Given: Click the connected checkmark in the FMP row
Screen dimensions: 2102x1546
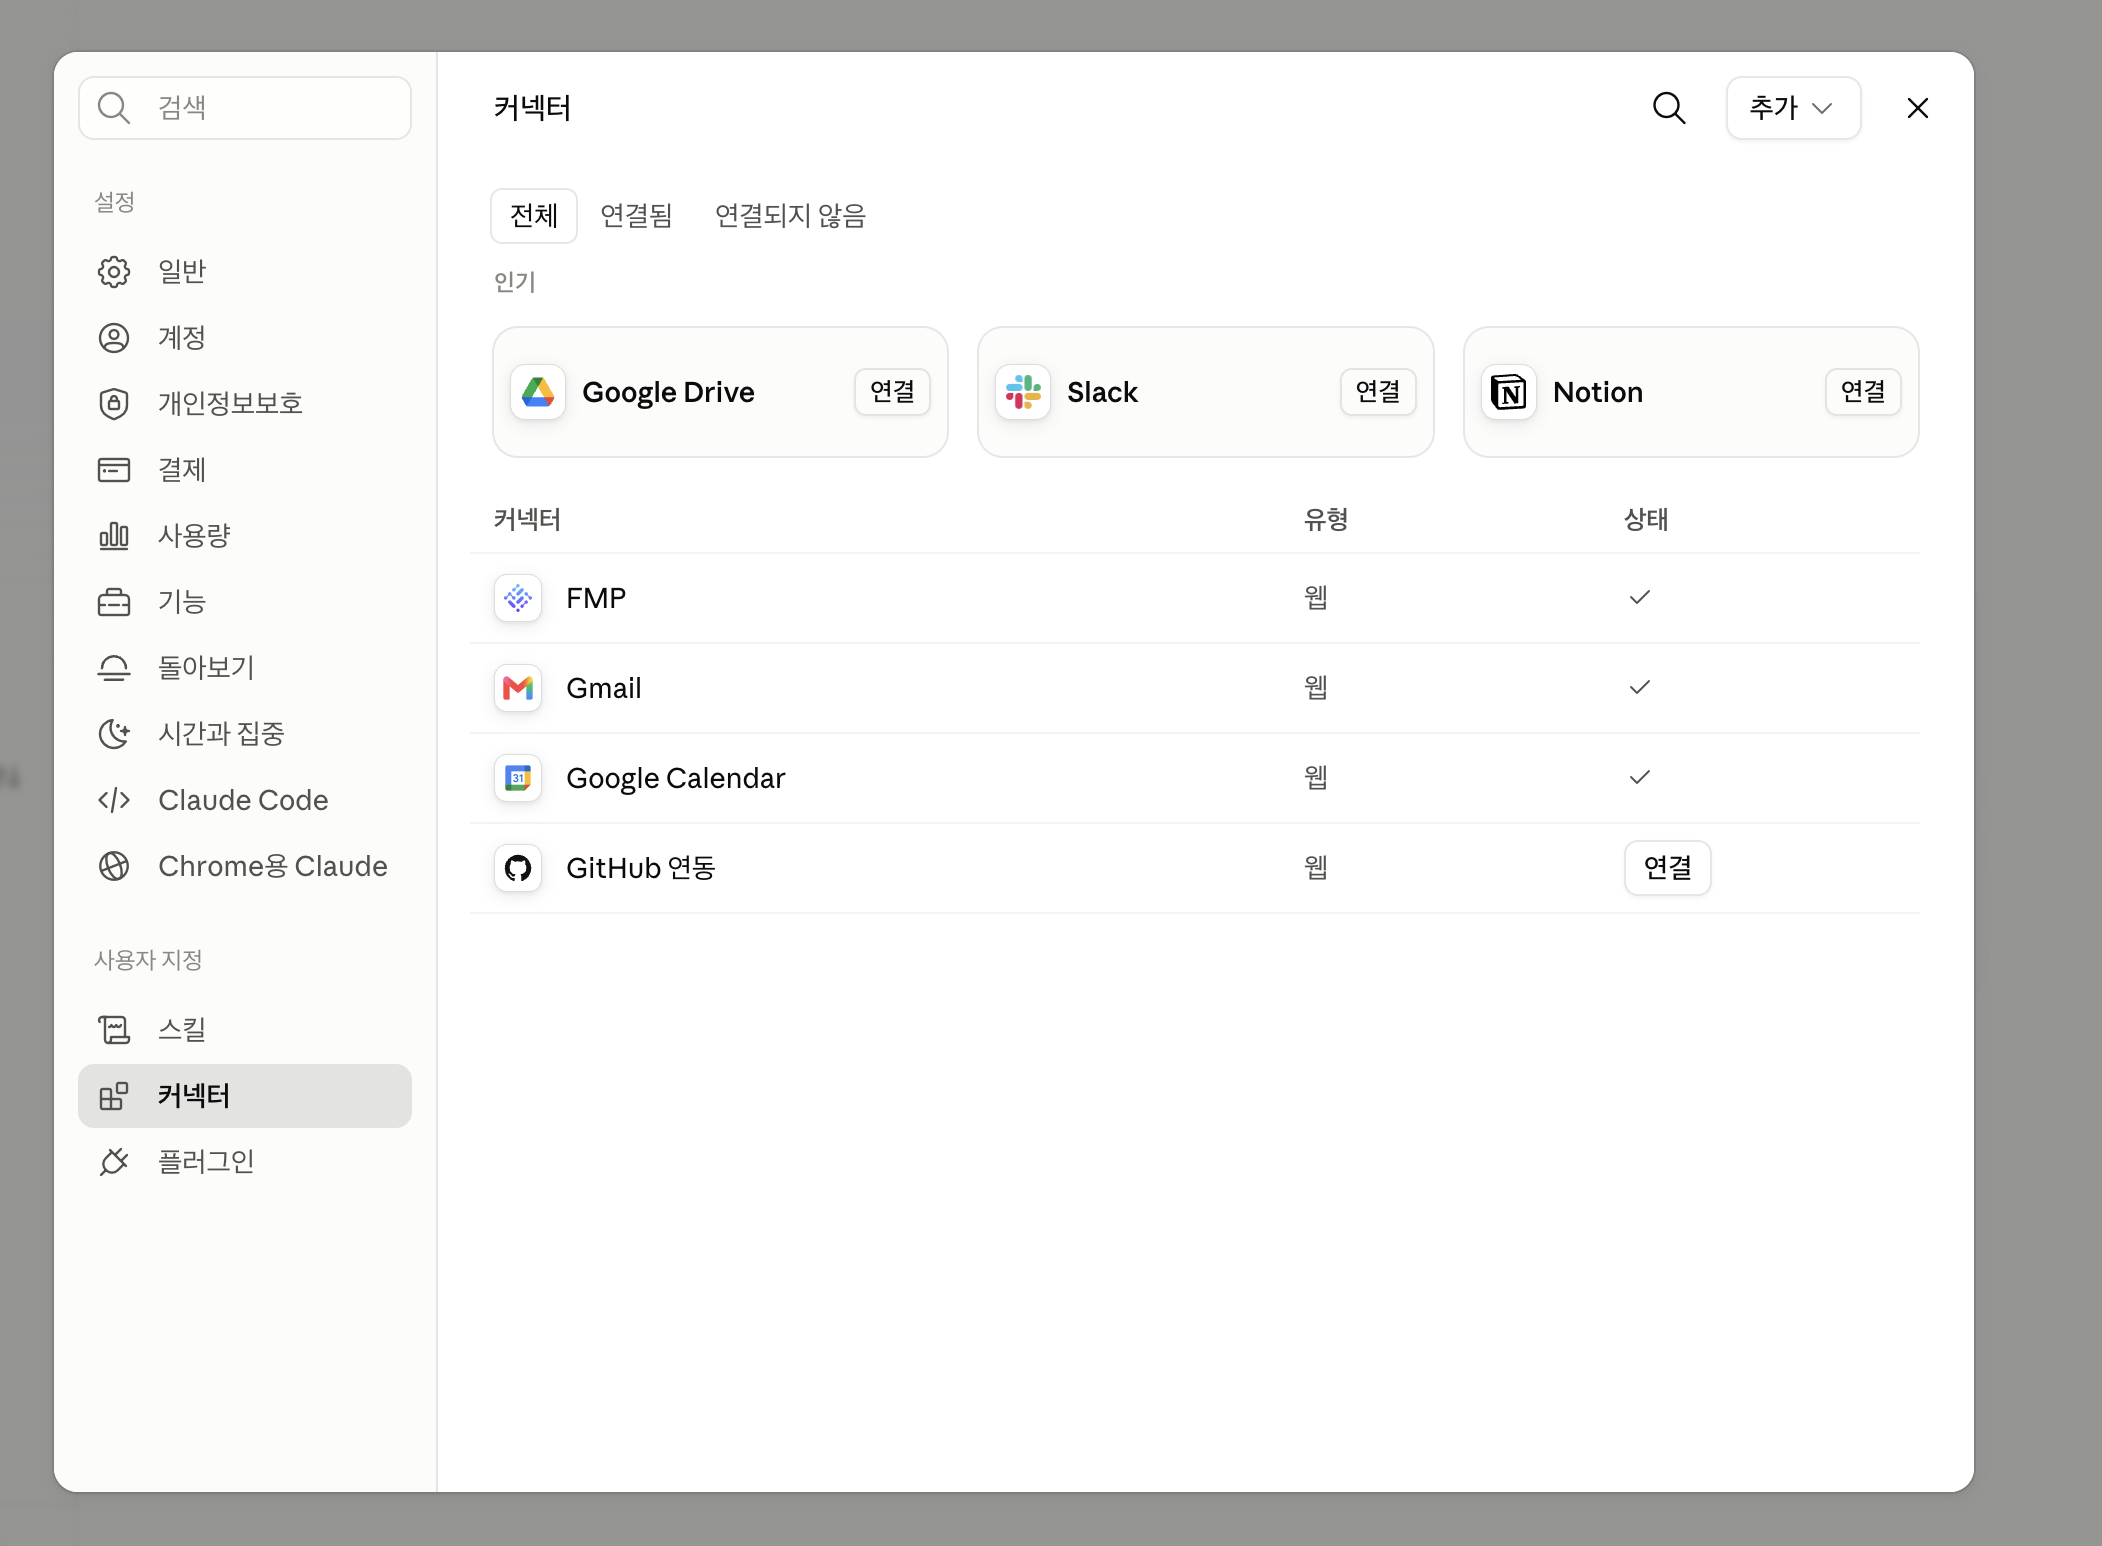Looking at the screenshot, I should 1640,598.
